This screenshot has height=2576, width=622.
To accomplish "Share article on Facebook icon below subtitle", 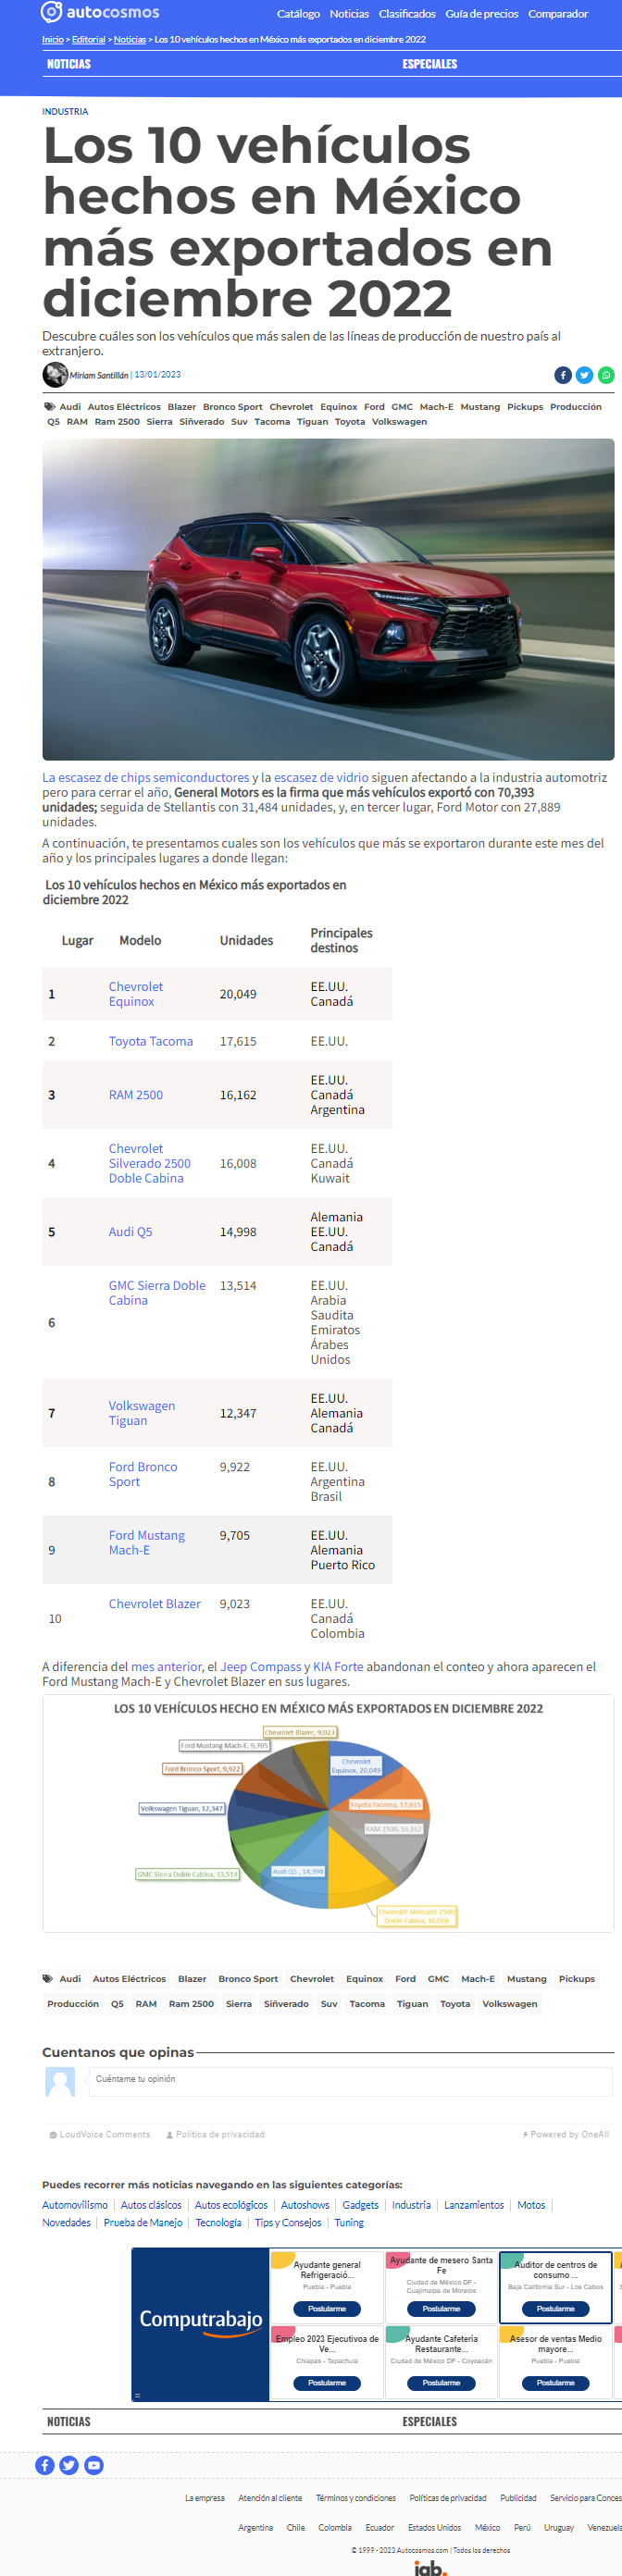I will [x=563, y=375].
